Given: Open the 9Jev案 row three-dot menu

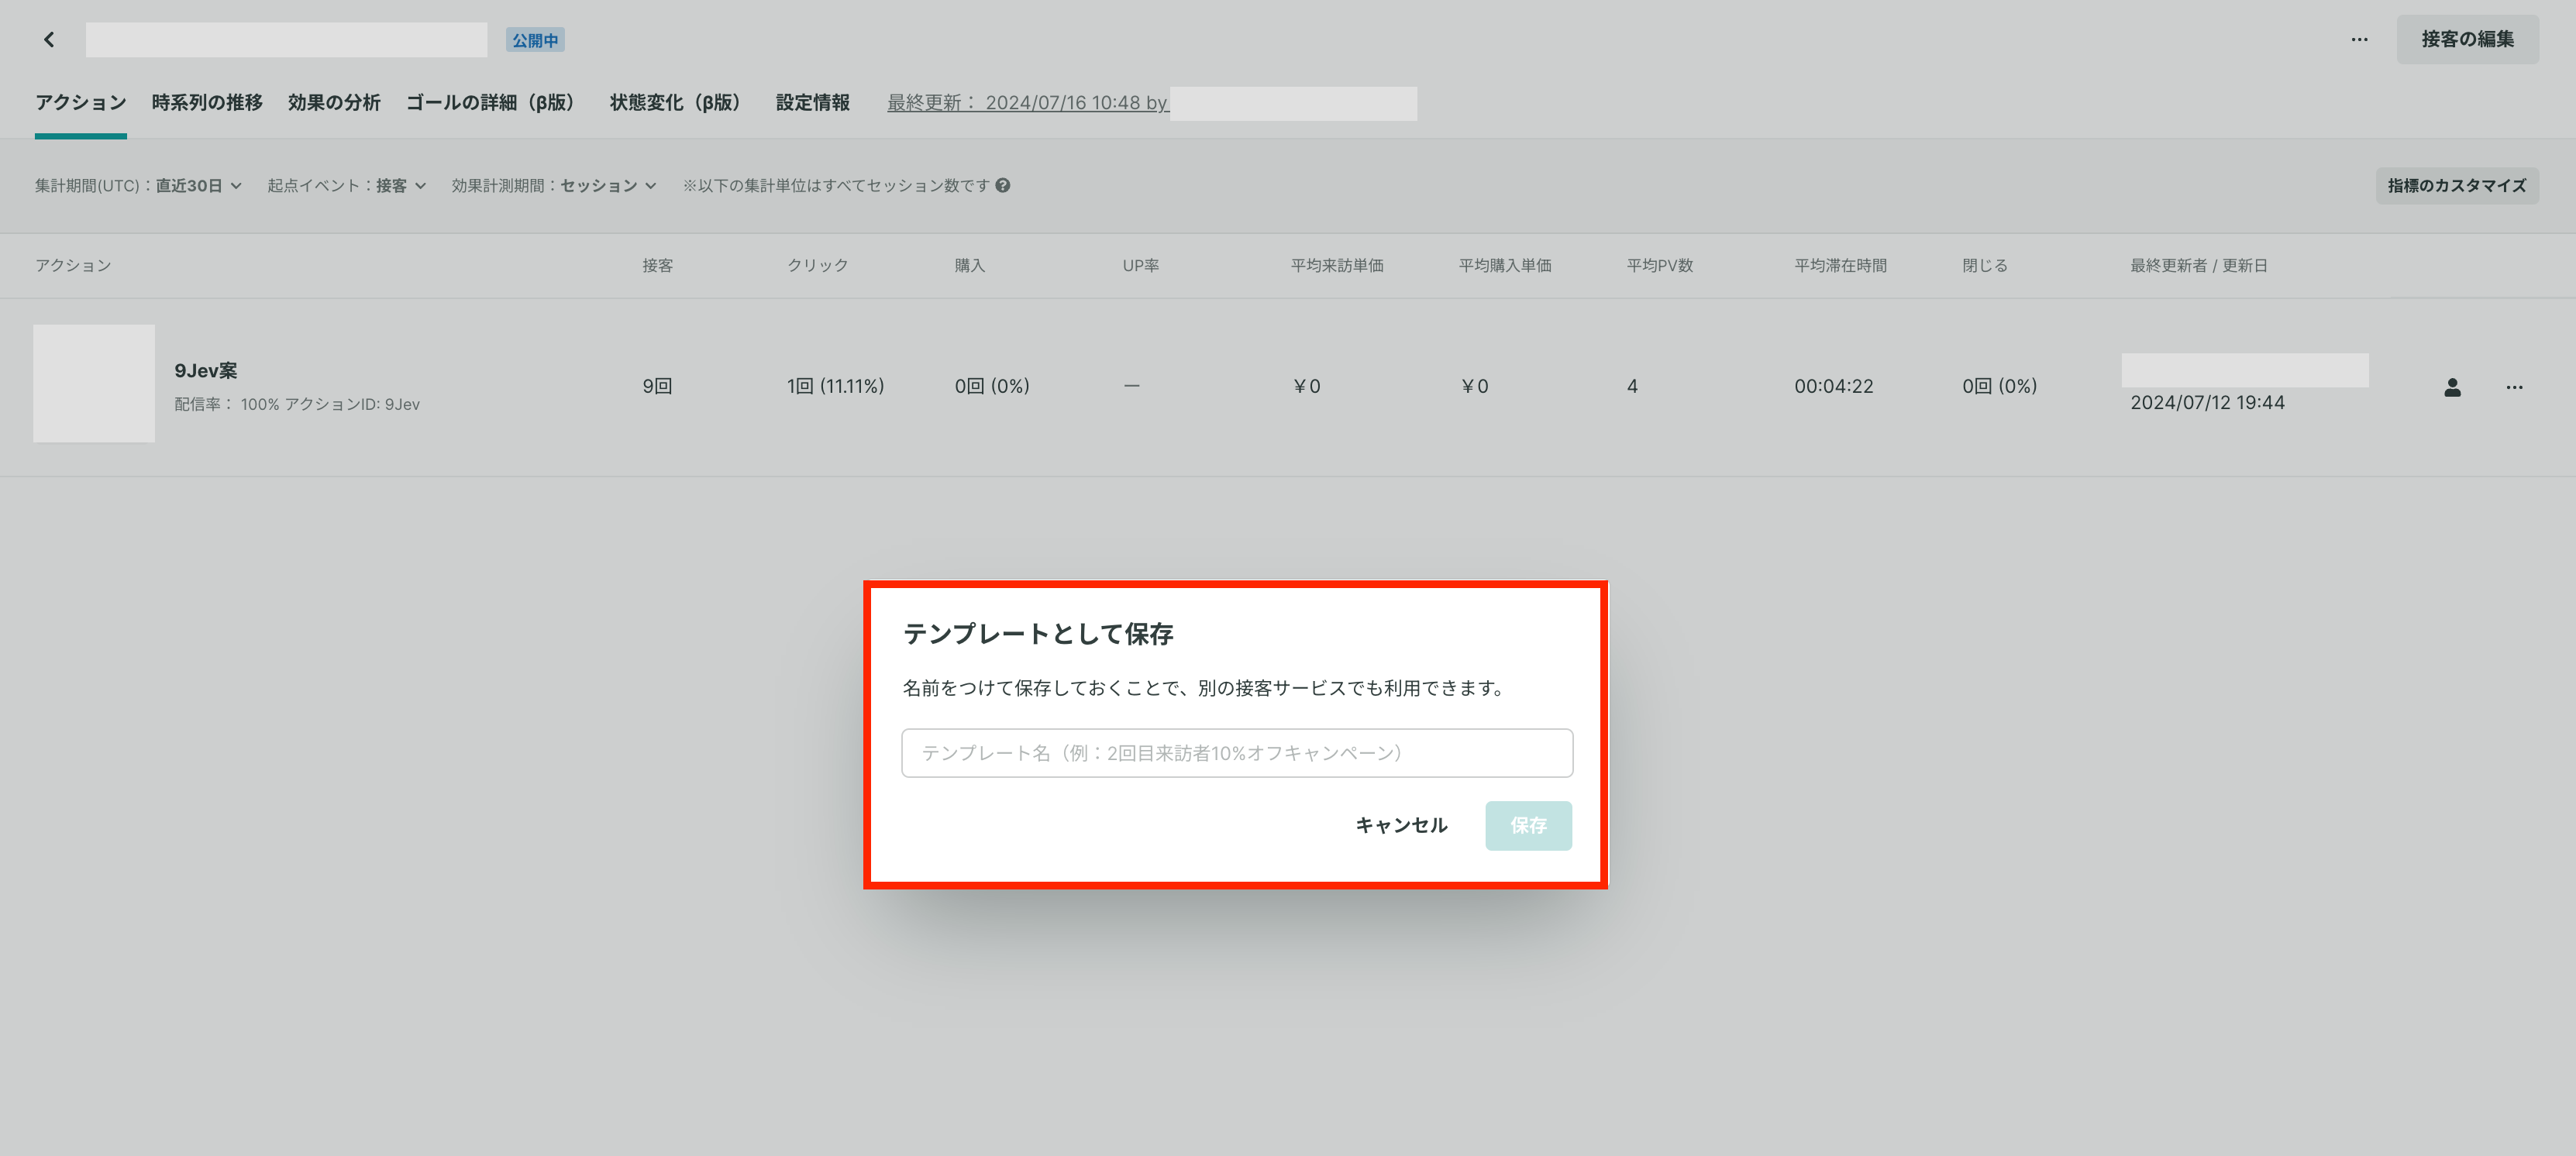Looking at the screenshot, I should 2514,387.
